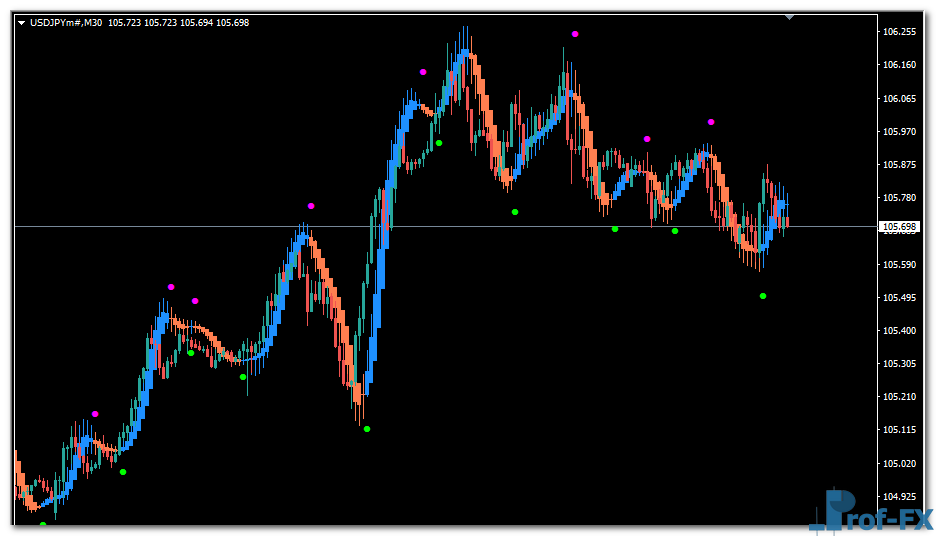Click the white triangle beside USDJPYm#,M30

22,22
